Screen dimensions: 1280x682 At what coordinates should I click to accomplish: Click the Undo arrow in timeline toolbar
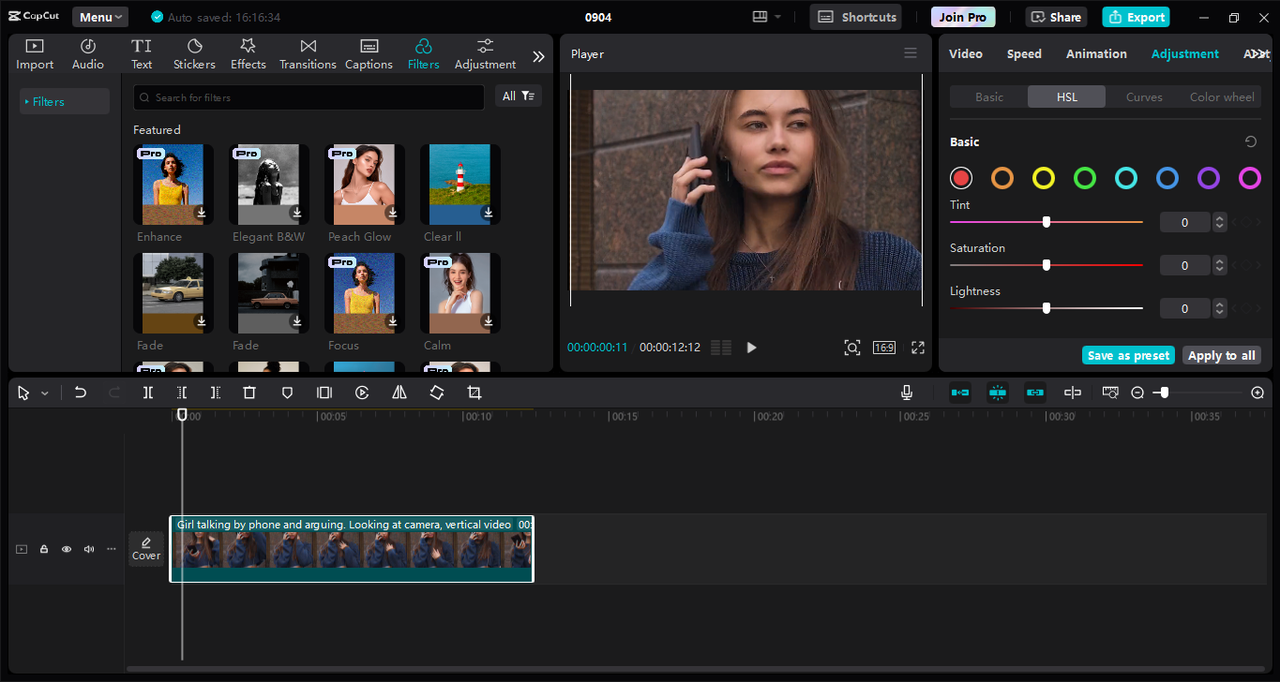[81, 393]
